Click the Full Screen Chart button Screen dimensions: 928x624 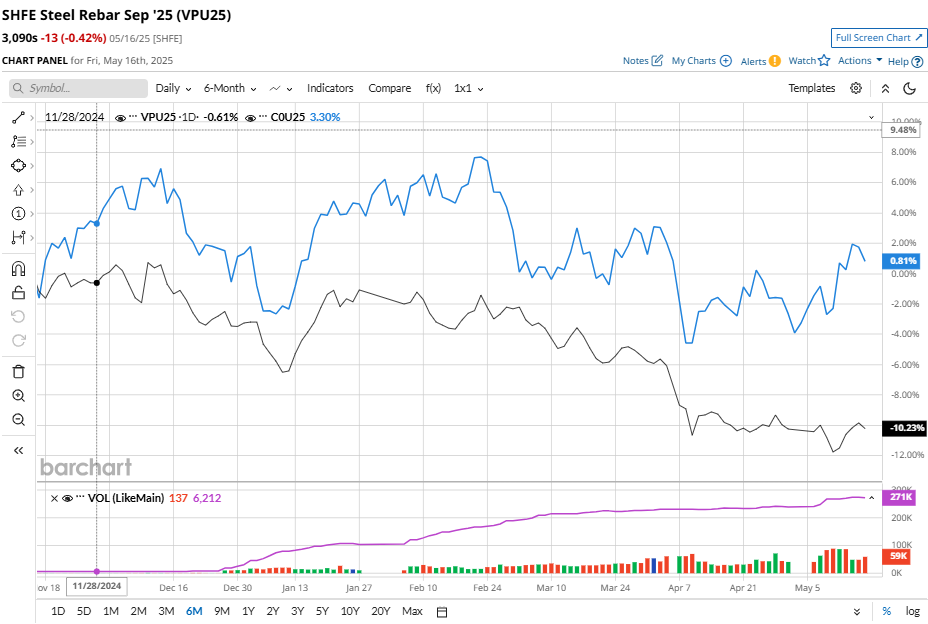(x=879, y=38)
